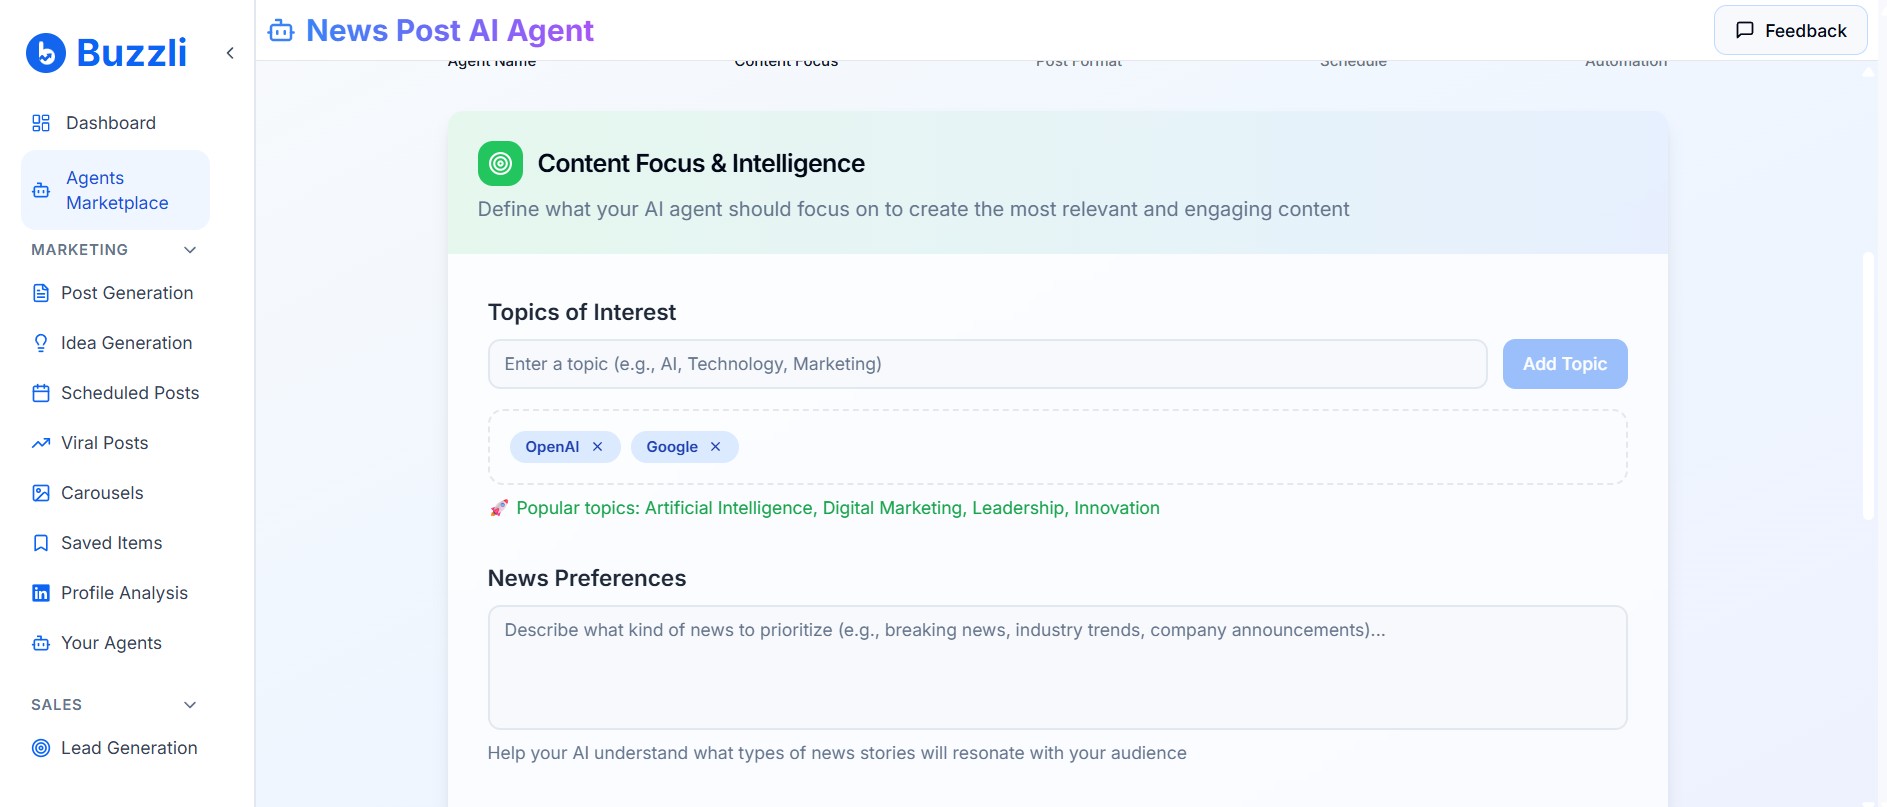Open Post Generation in Marketing section
Viewport: 1887px width, 807px height.
point(128,292)
